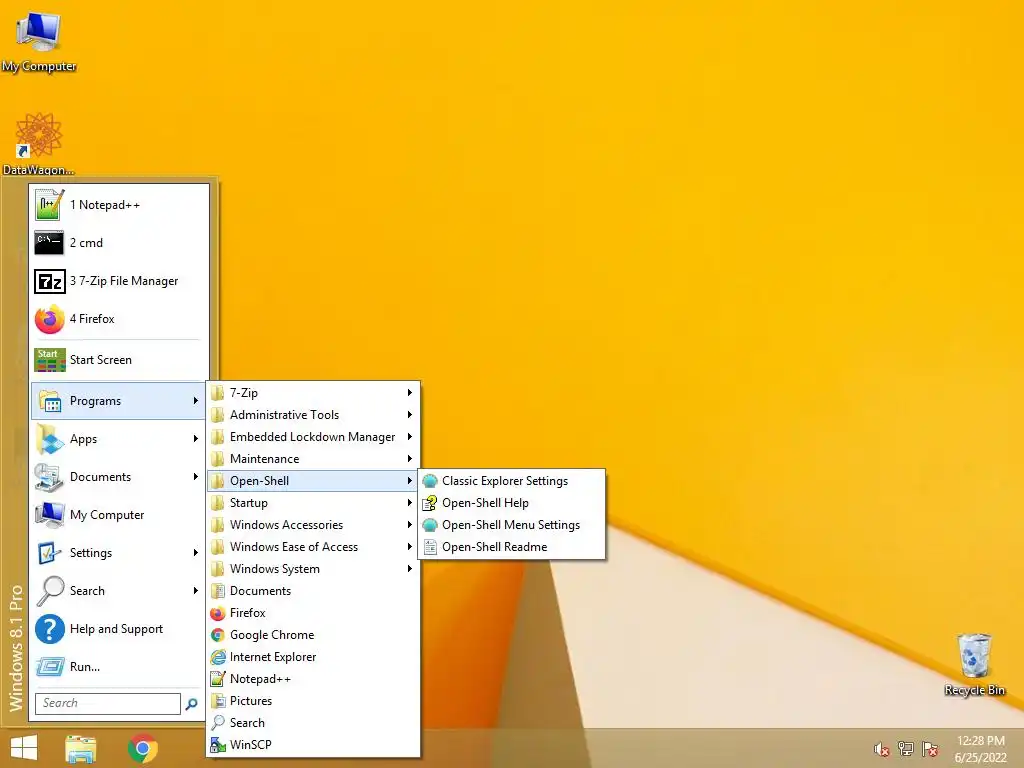1024x768 pixels.
Task: Click the Windows Start button
Action: pos(24,748)
